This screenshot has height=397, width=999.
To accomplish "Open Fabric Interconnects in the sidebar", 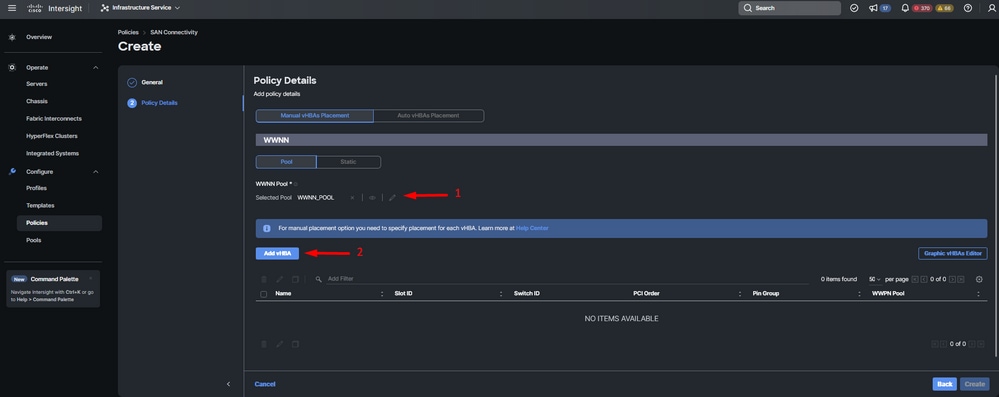I will click(x=54, y=119).
